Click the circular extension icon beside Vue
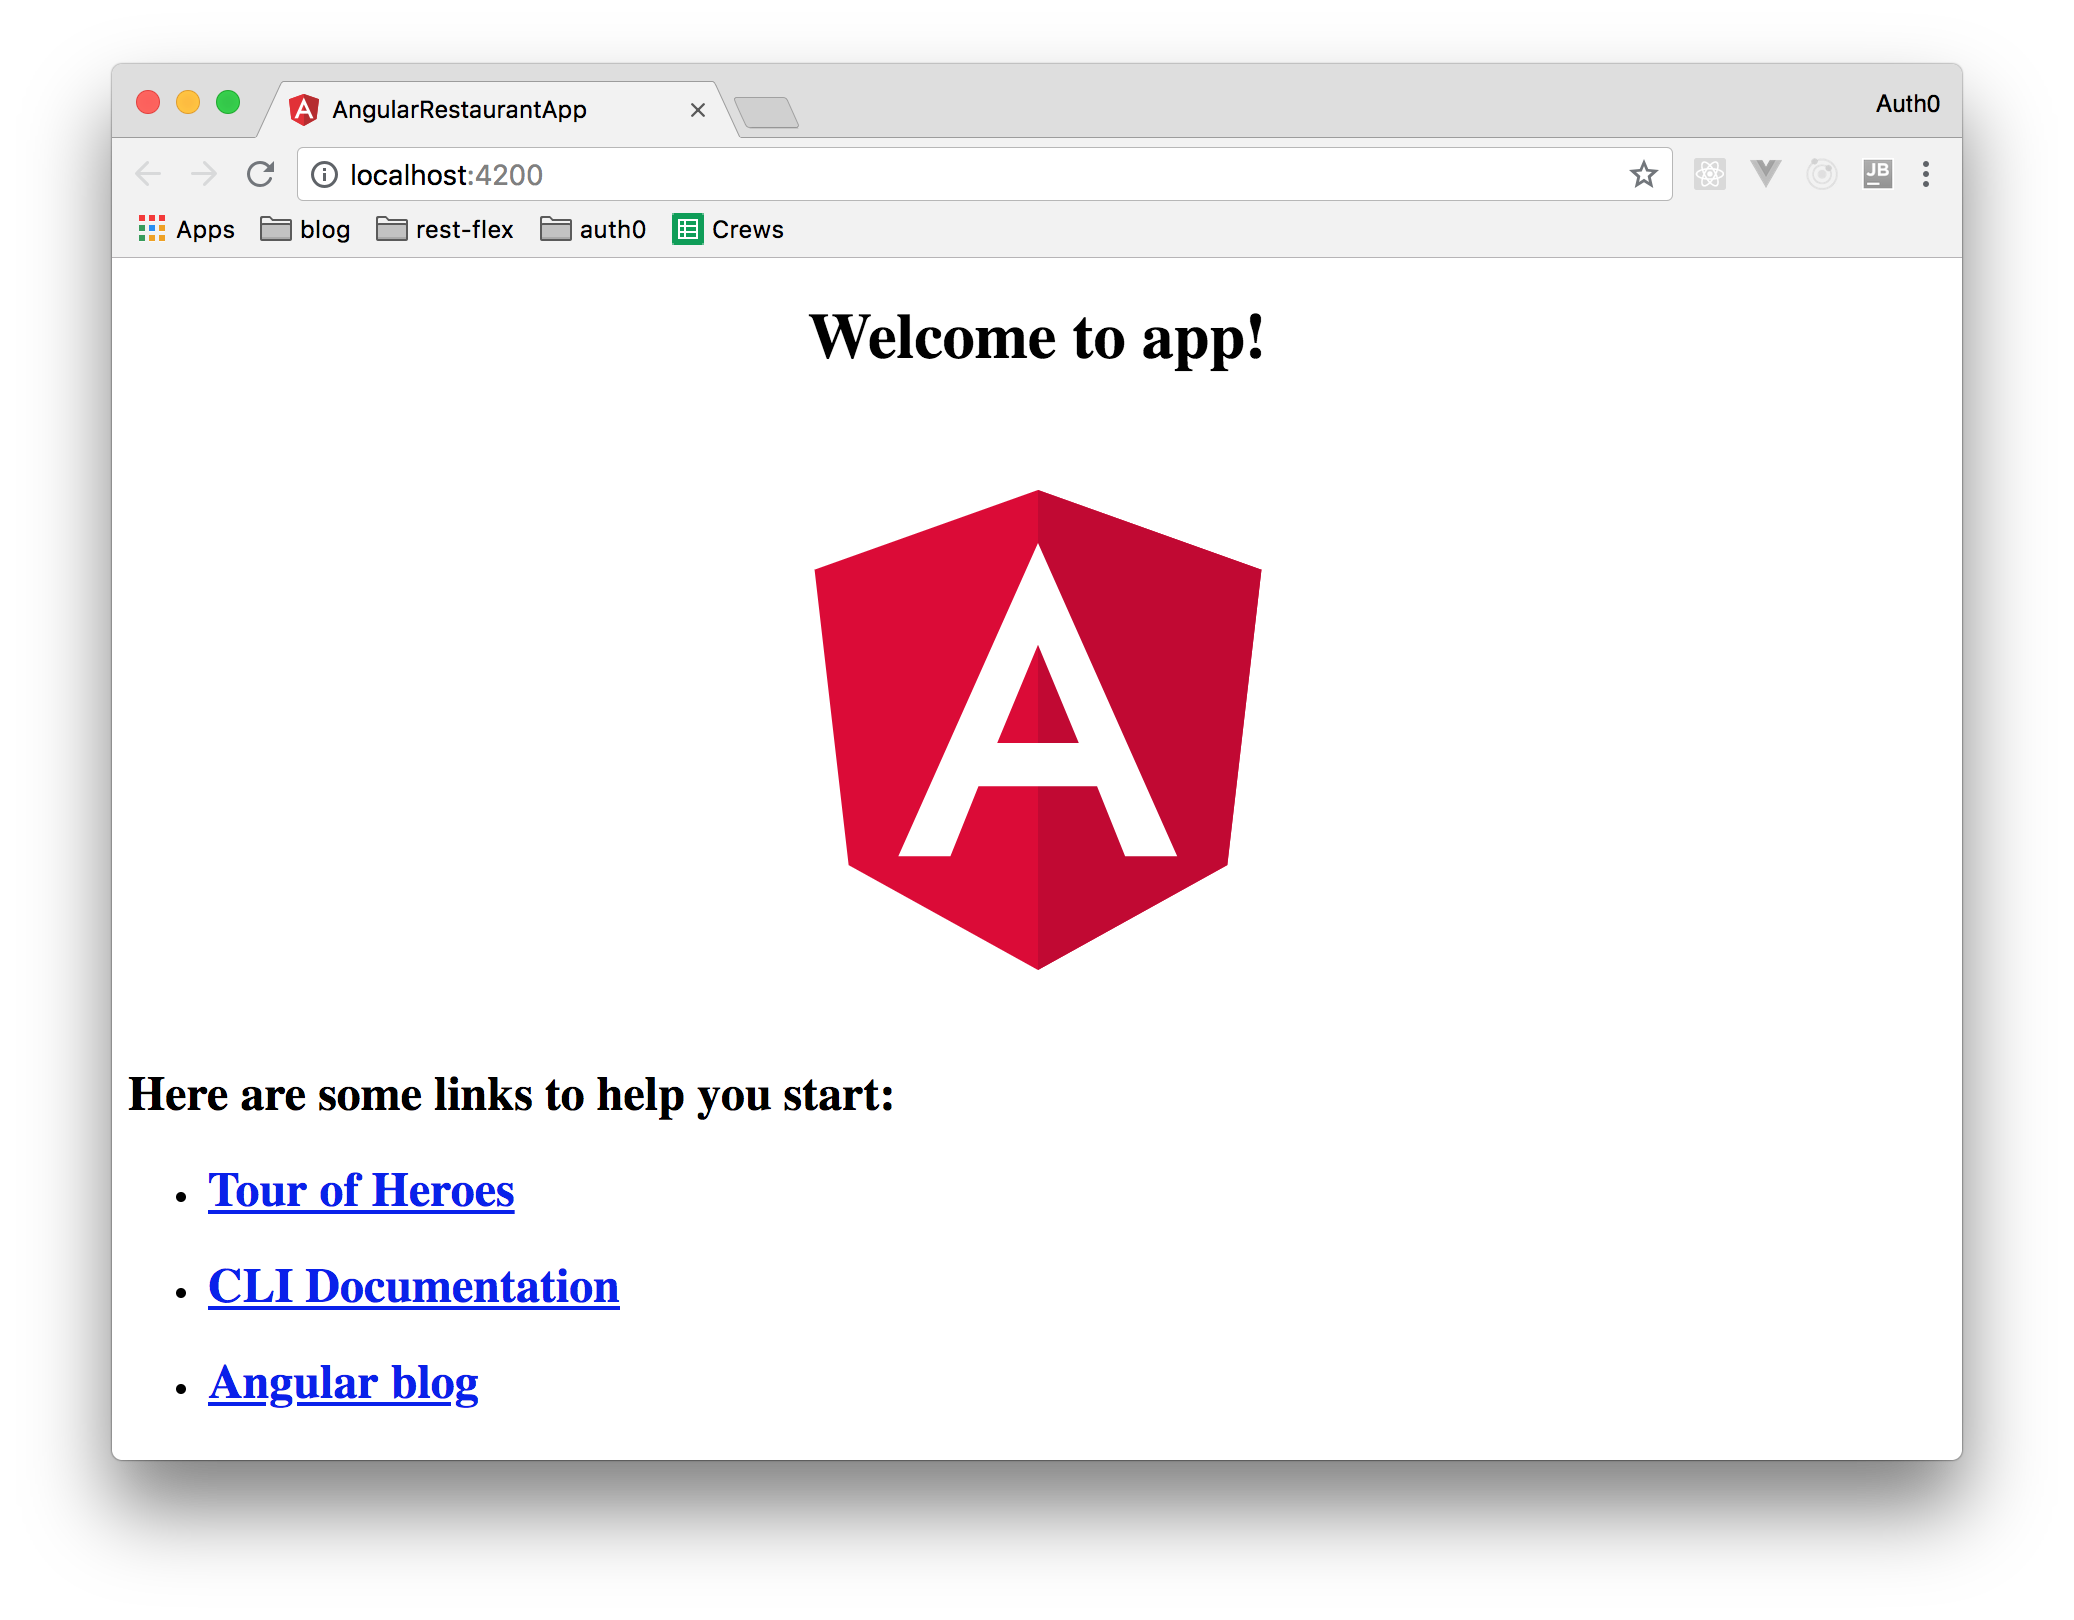2074x1620 pixels. (1821, 174)
